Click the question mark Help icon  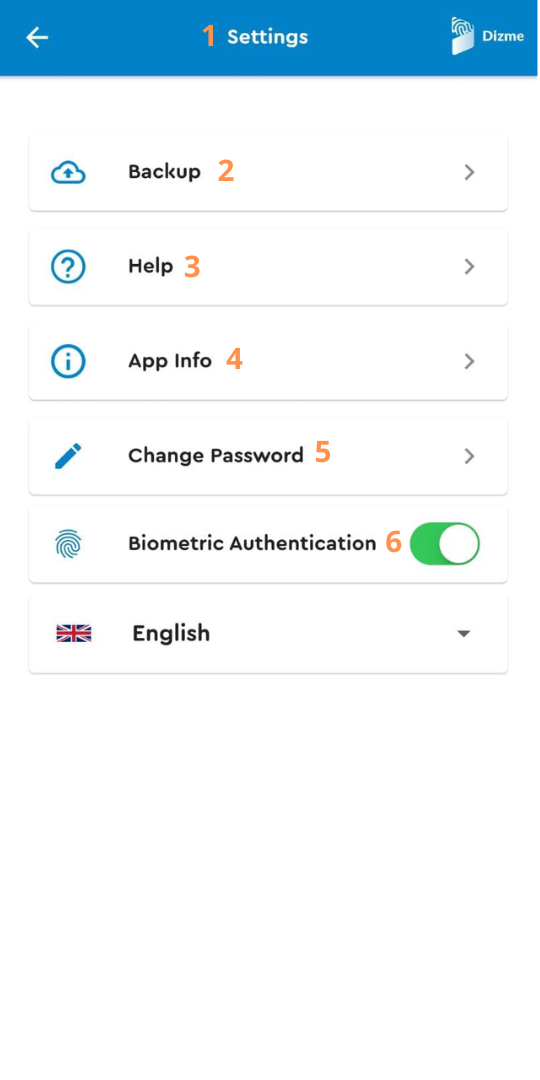68,267
